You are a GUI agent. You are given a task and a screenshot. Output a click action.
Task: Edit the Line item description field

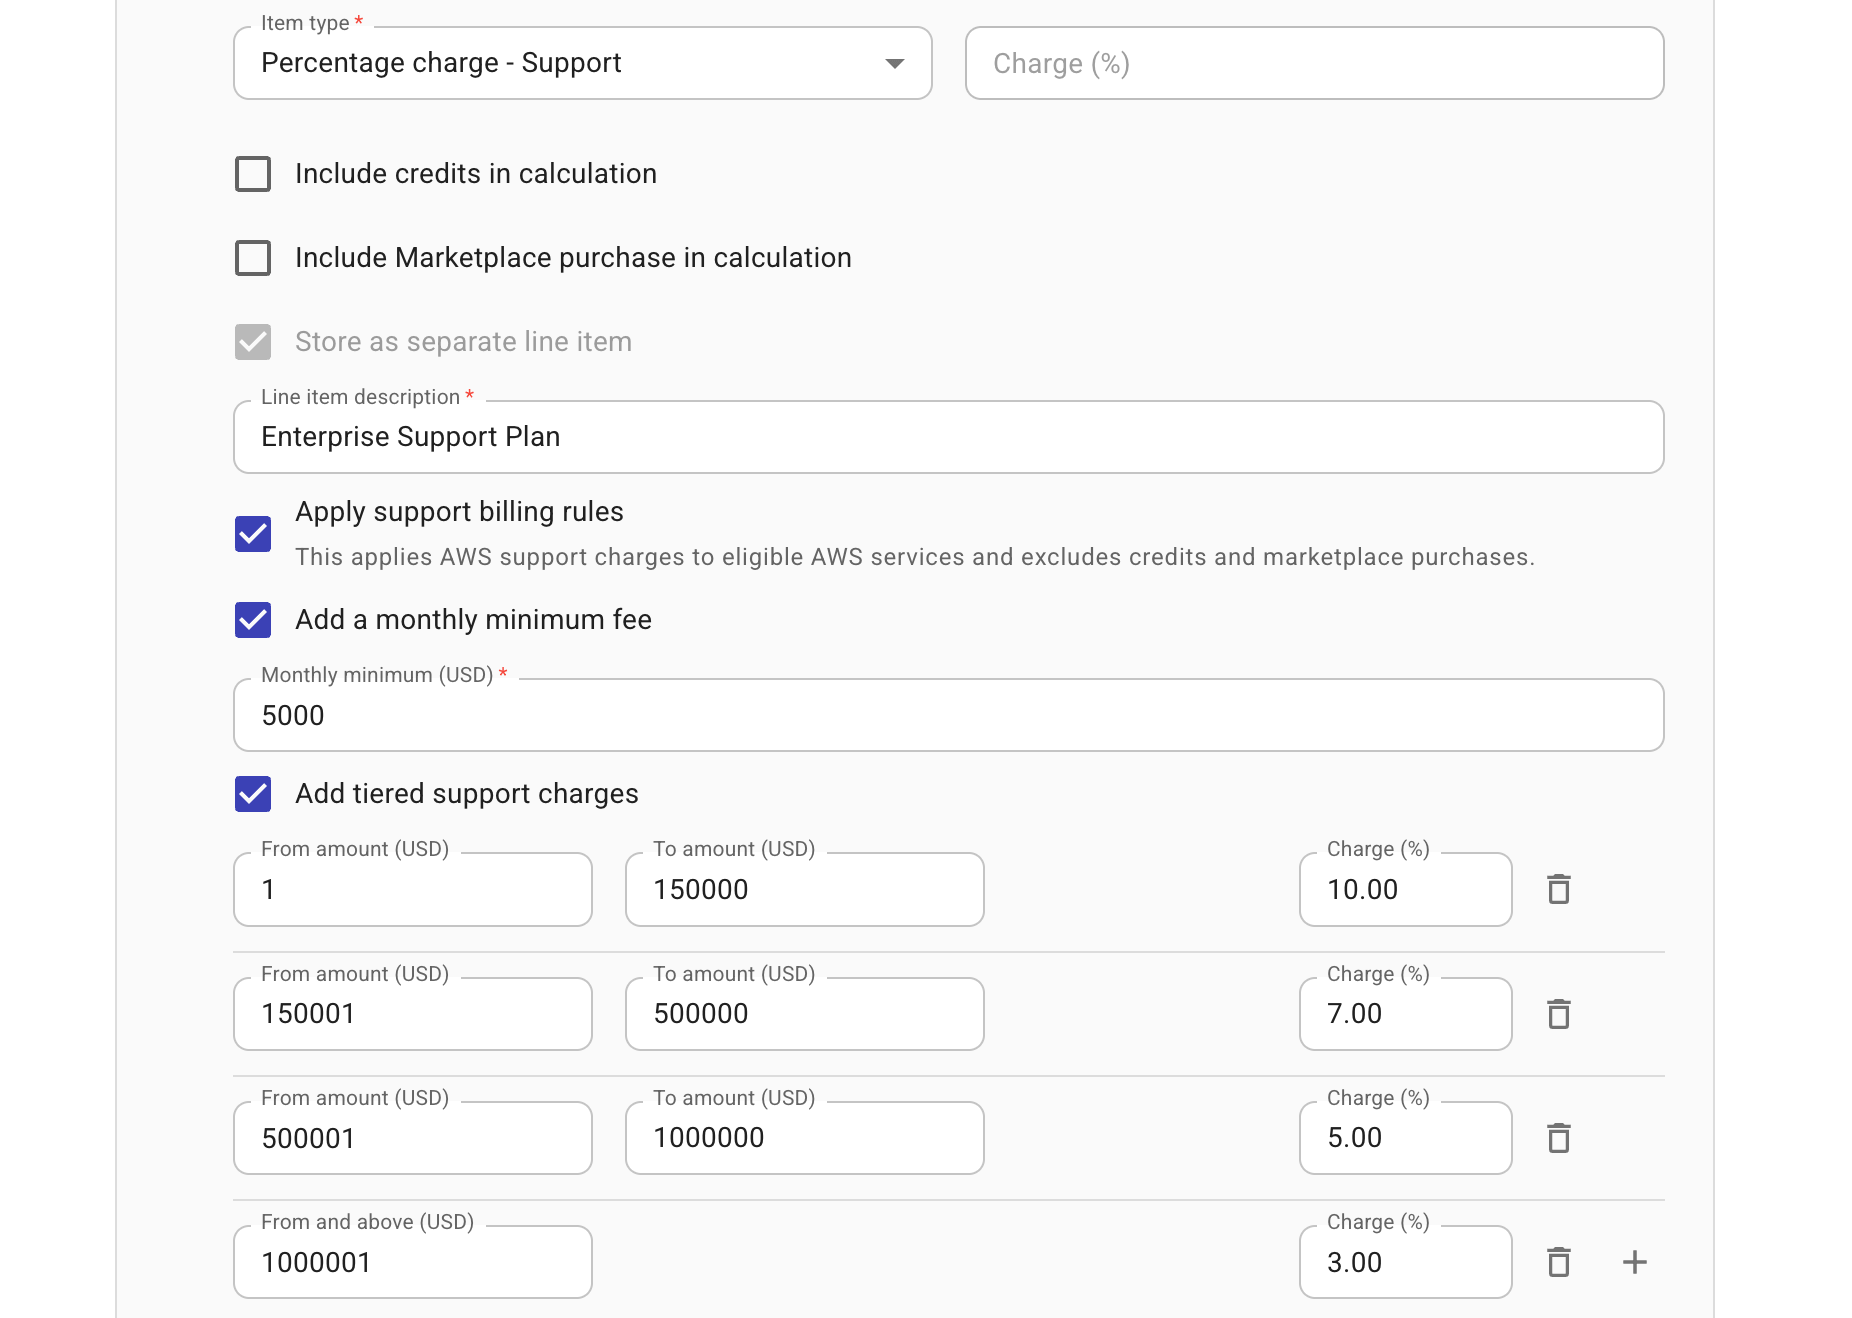pyautogui.click(x=946, y=437)
